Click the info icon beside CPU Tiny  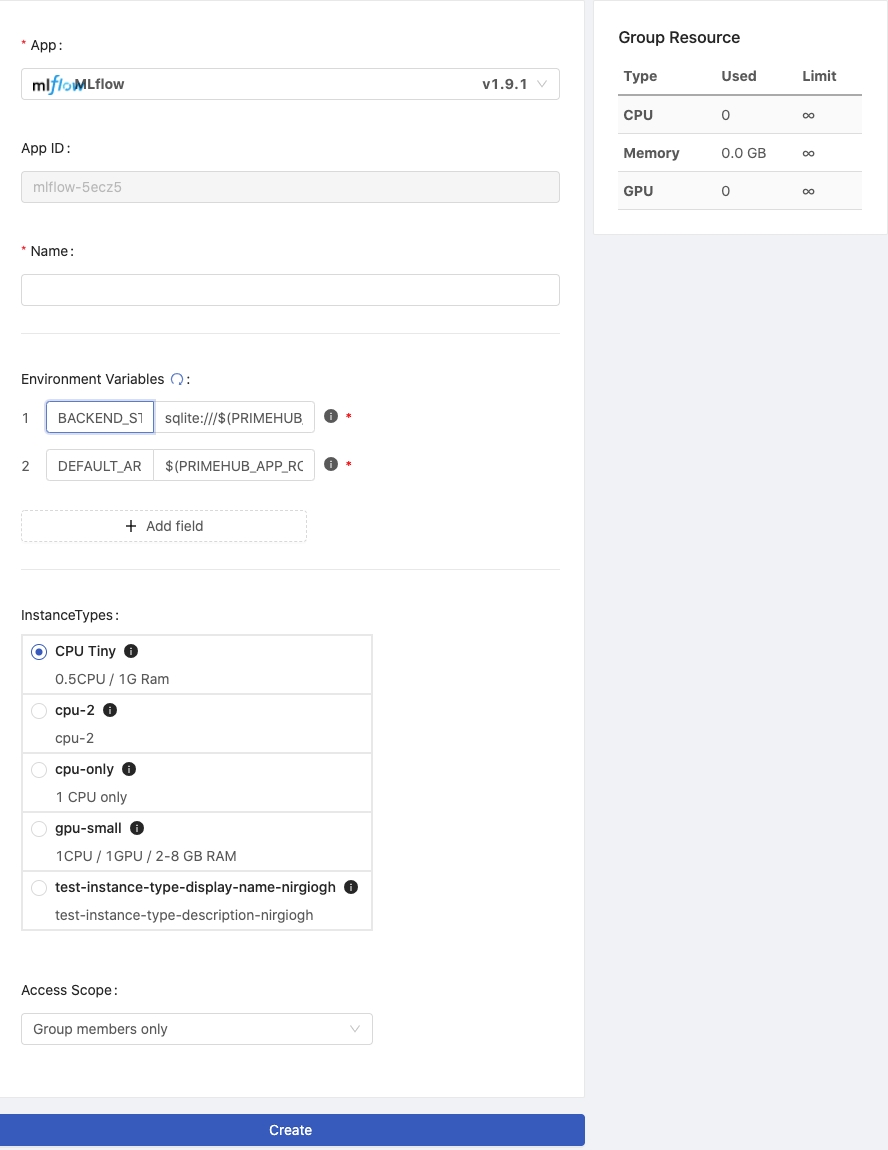click(x=131, y=651)
